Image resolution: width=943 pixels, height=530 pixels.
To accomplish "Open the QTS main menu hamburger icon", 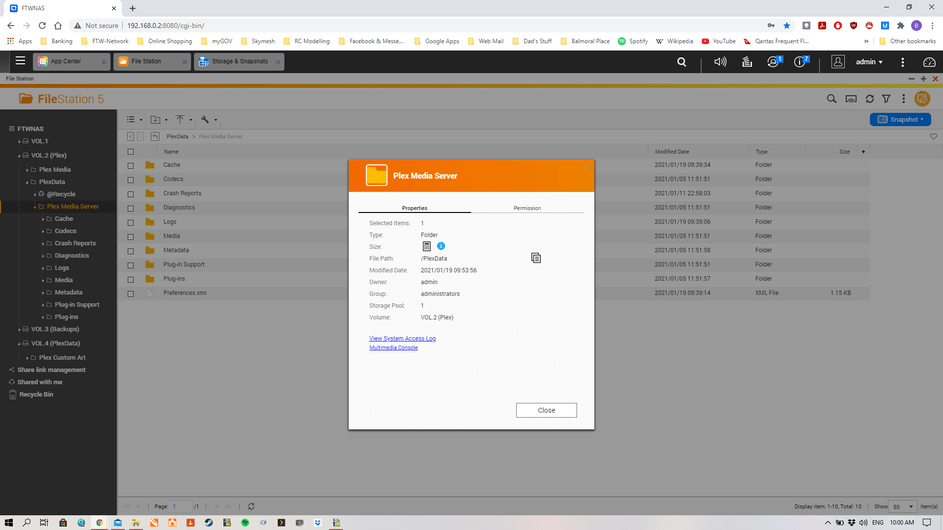I will click(20, 61).
